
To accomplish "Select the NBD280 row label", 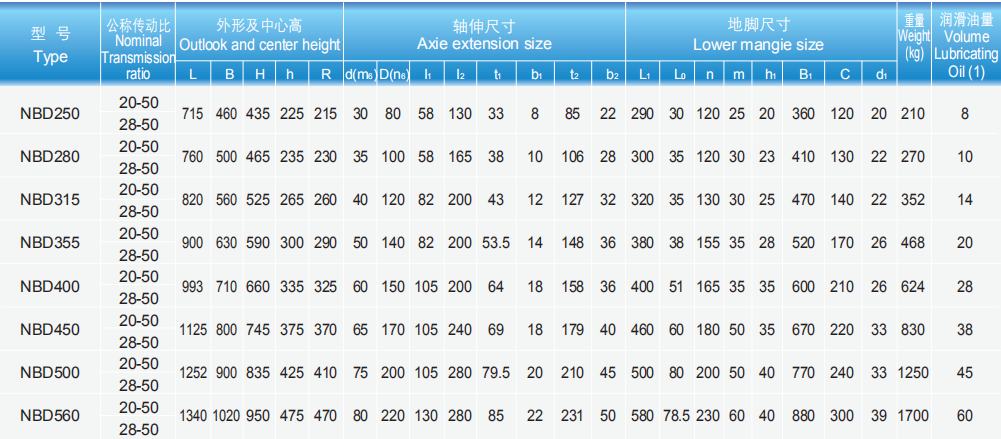I will (x=50, y=157).
